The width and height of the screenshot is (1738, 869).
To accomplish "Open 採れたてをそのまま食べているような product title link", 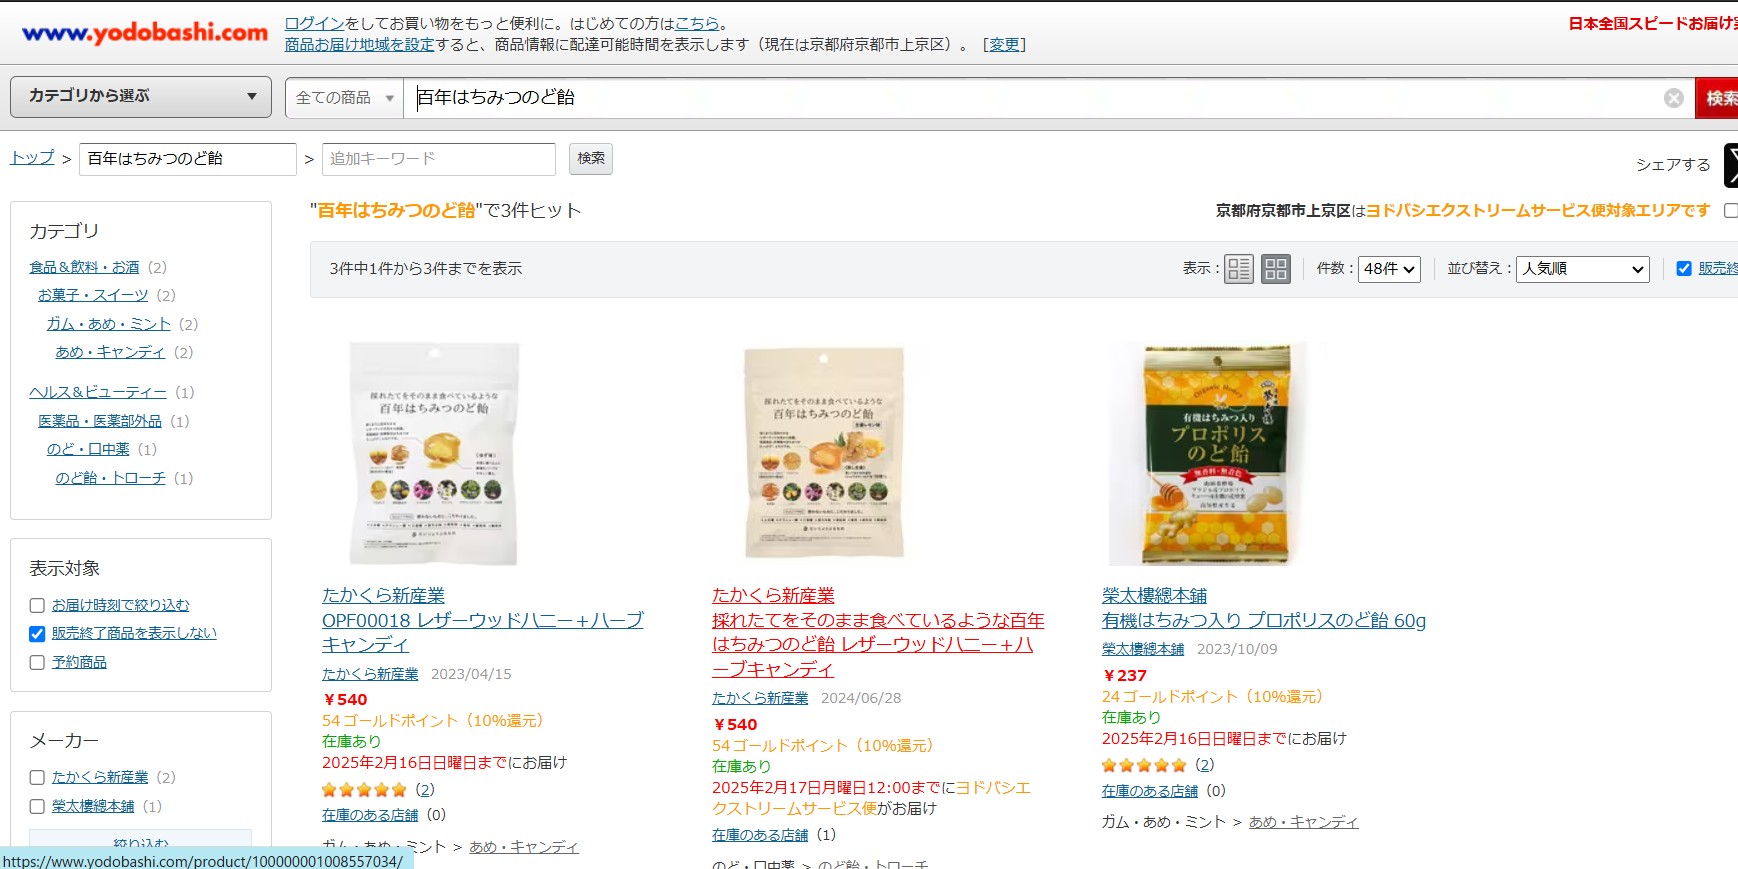I will pyautogui.click(x=877, y=644).
